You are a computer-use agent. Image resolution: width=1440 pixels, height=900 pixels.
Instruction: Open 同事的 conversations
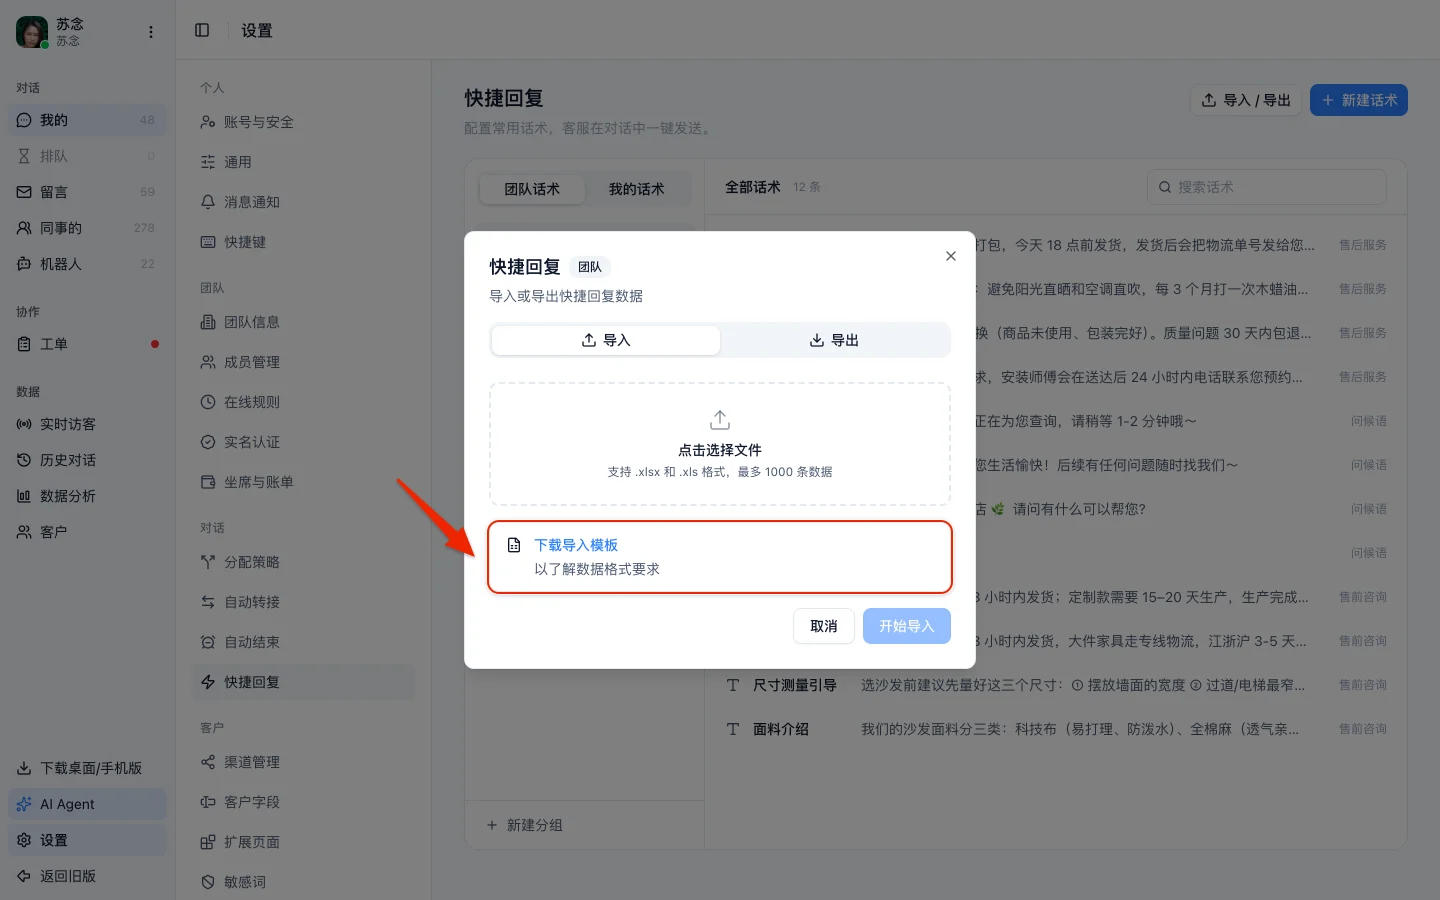tap(87, 228)
